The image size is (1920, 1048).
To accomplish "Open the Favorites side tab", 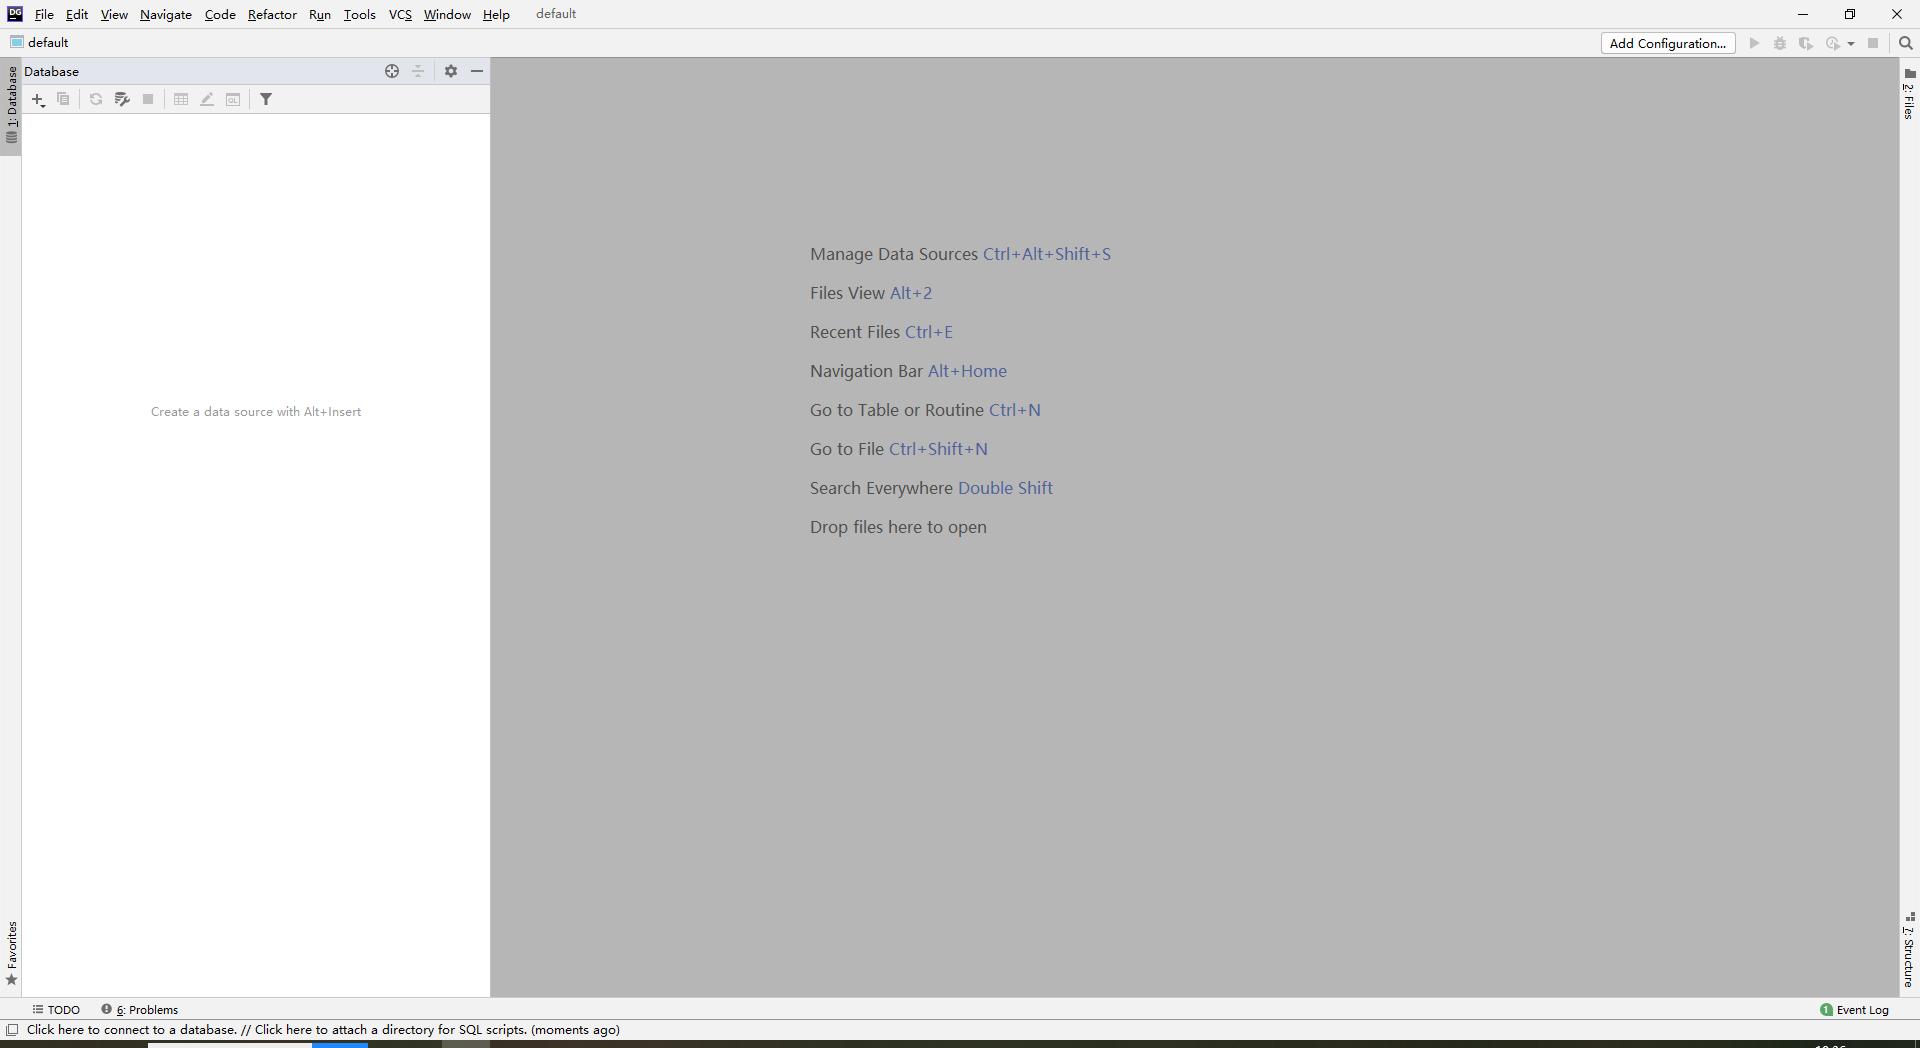I will (x=12, y=954).
